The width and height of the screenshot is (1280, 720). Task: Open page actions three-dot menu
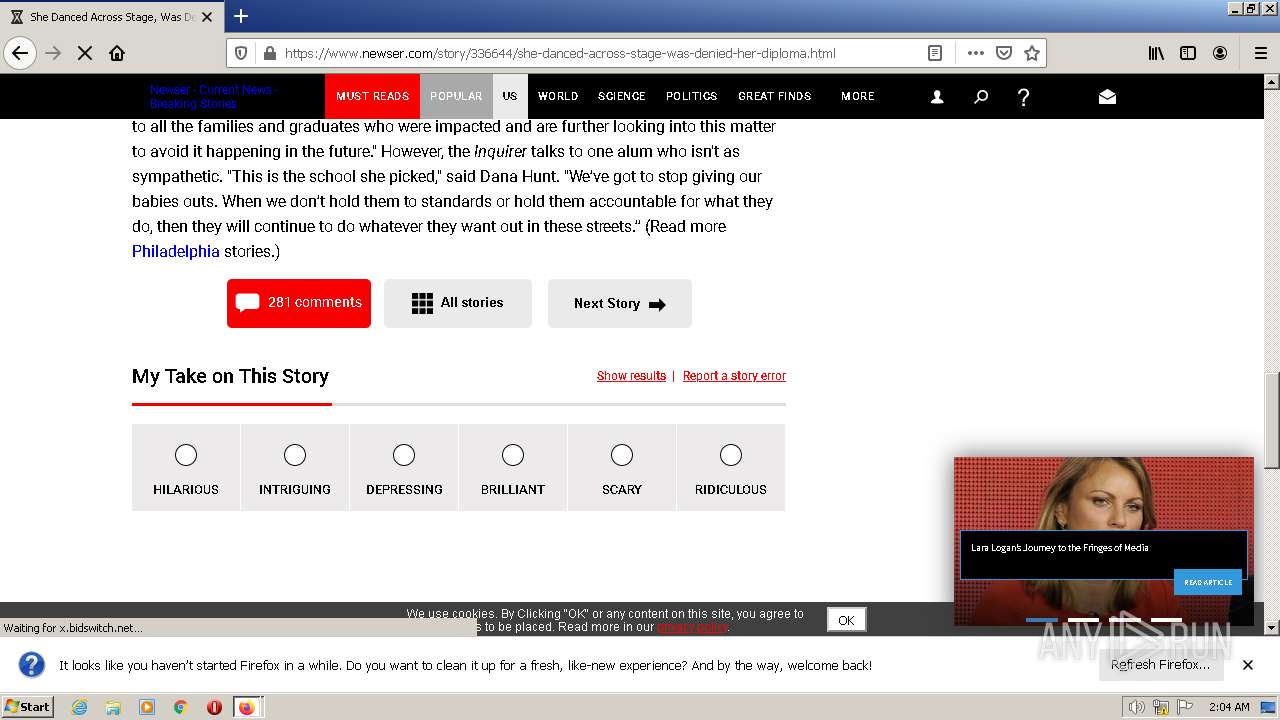[976, 53]
